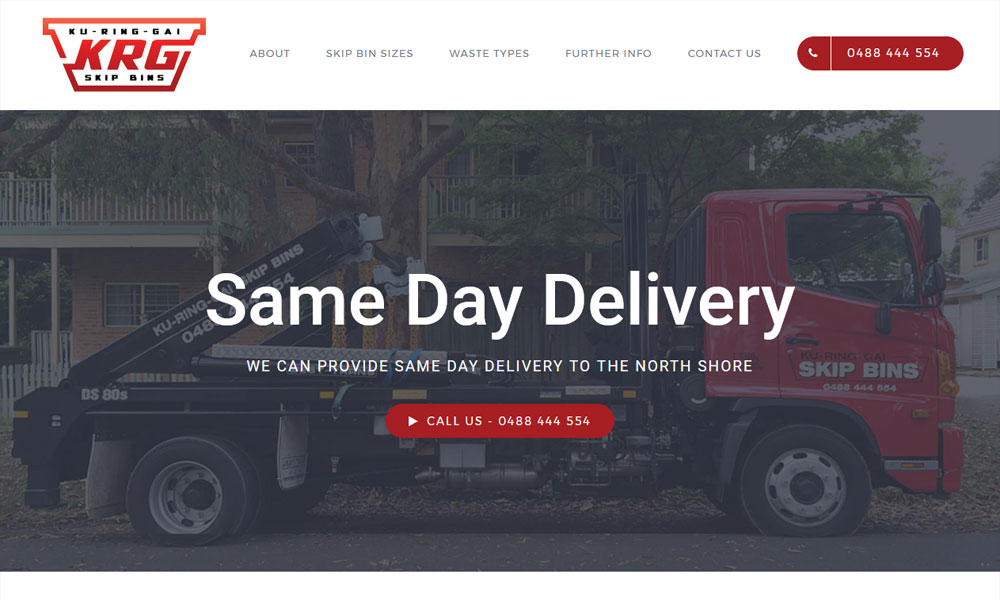Open the About menu item
The height and width of the screenshot is (600, 1000).
(x=269, y=54)
